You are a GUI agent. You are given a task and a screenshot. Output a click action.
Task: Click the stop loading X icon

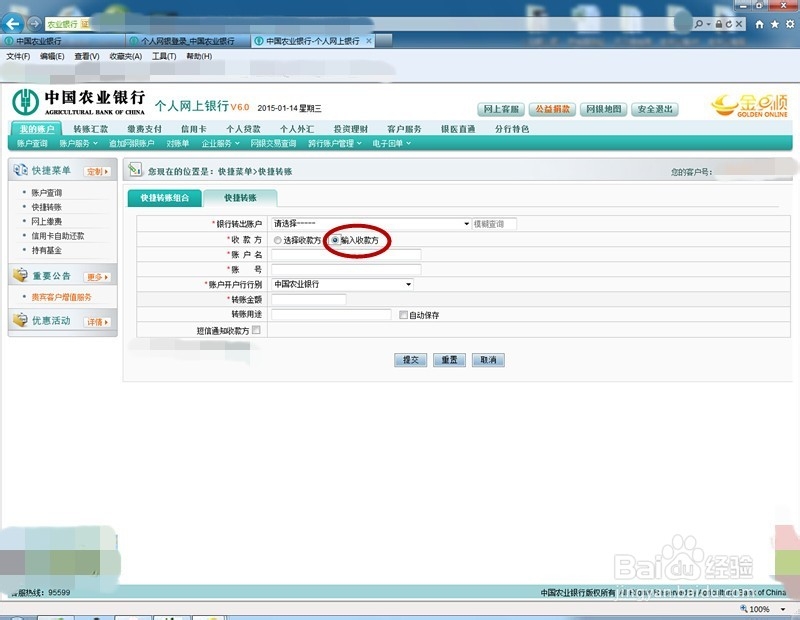[x=738, y=24]
